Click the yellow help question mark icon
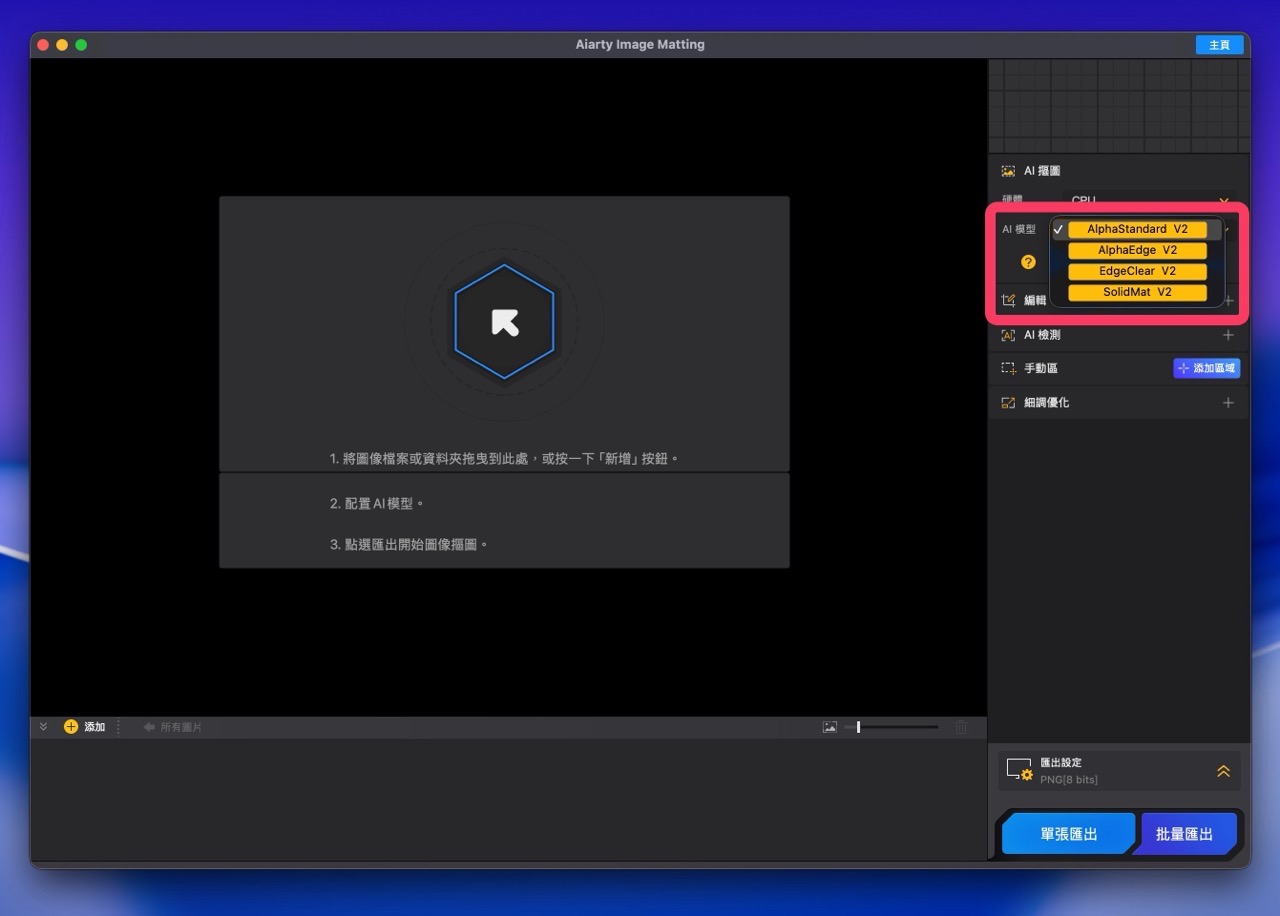Screen dimensions: 1280x916 [1027, 262]
